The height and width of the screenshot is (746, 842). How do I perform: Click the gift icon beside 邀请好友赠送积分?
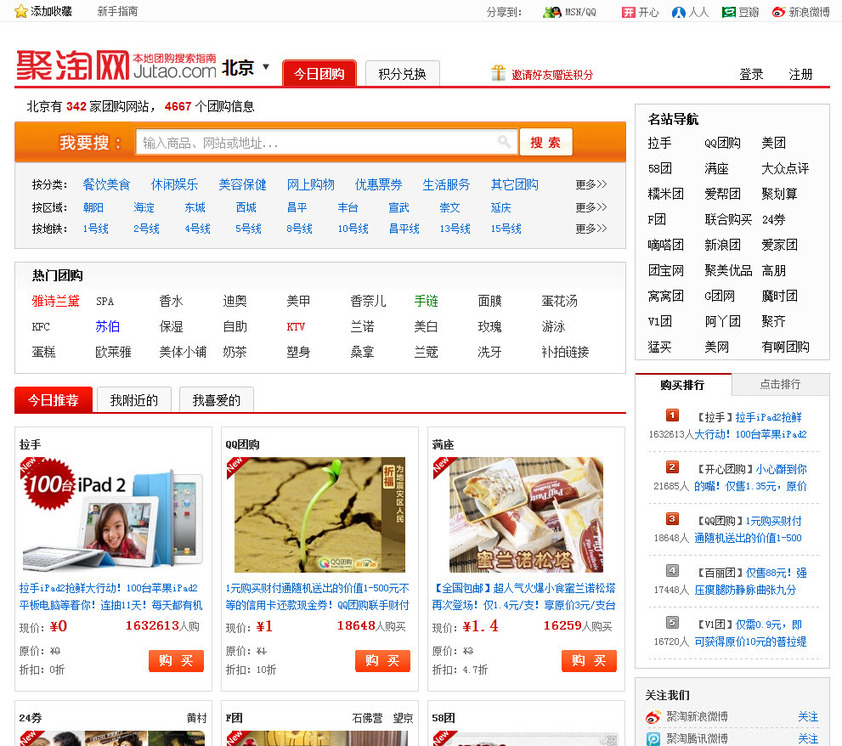(x=498, y=73)
